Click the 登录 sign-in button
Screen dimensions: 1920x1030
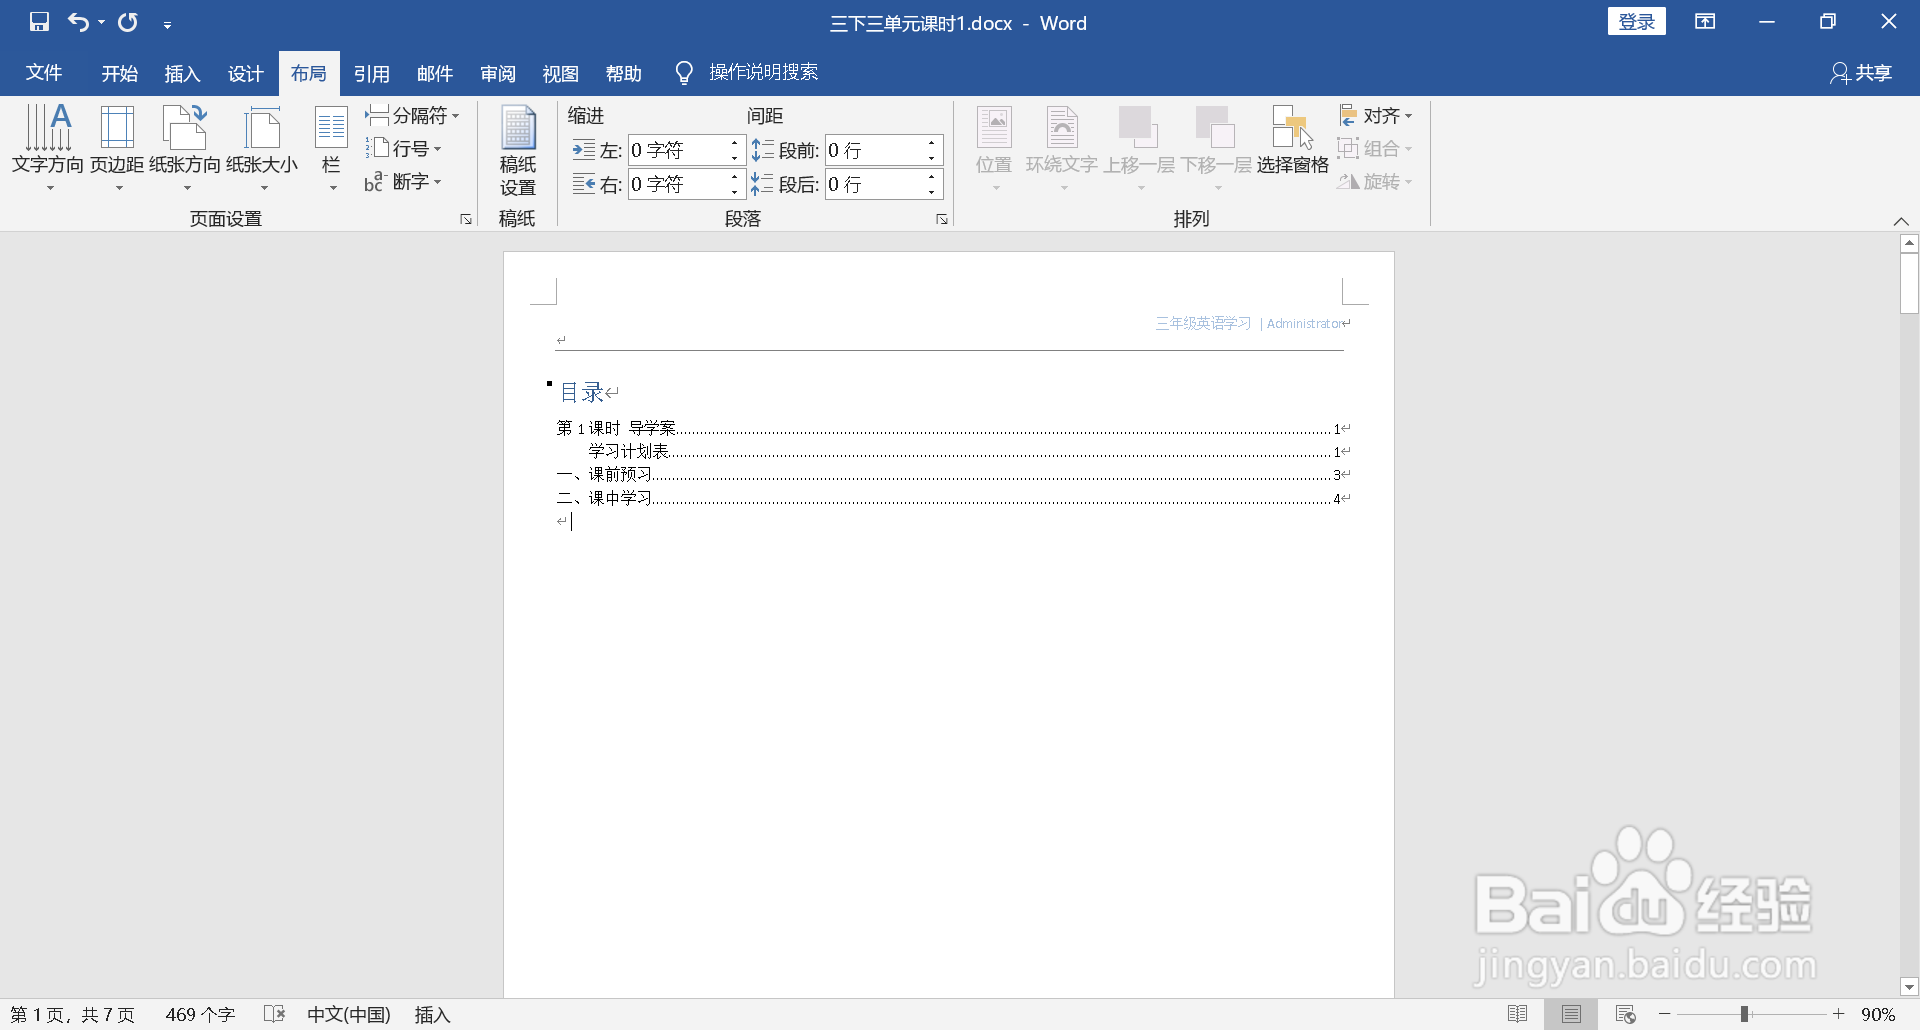pos(1636,21)
